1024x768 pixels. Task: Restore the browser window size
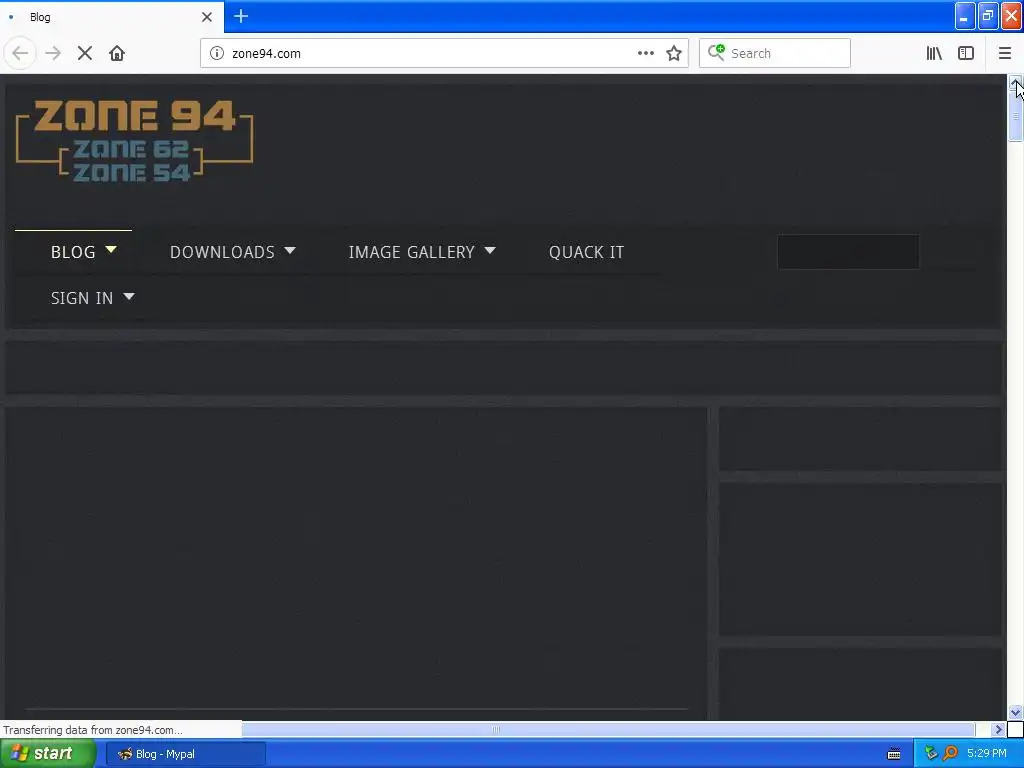coord(988,16)
